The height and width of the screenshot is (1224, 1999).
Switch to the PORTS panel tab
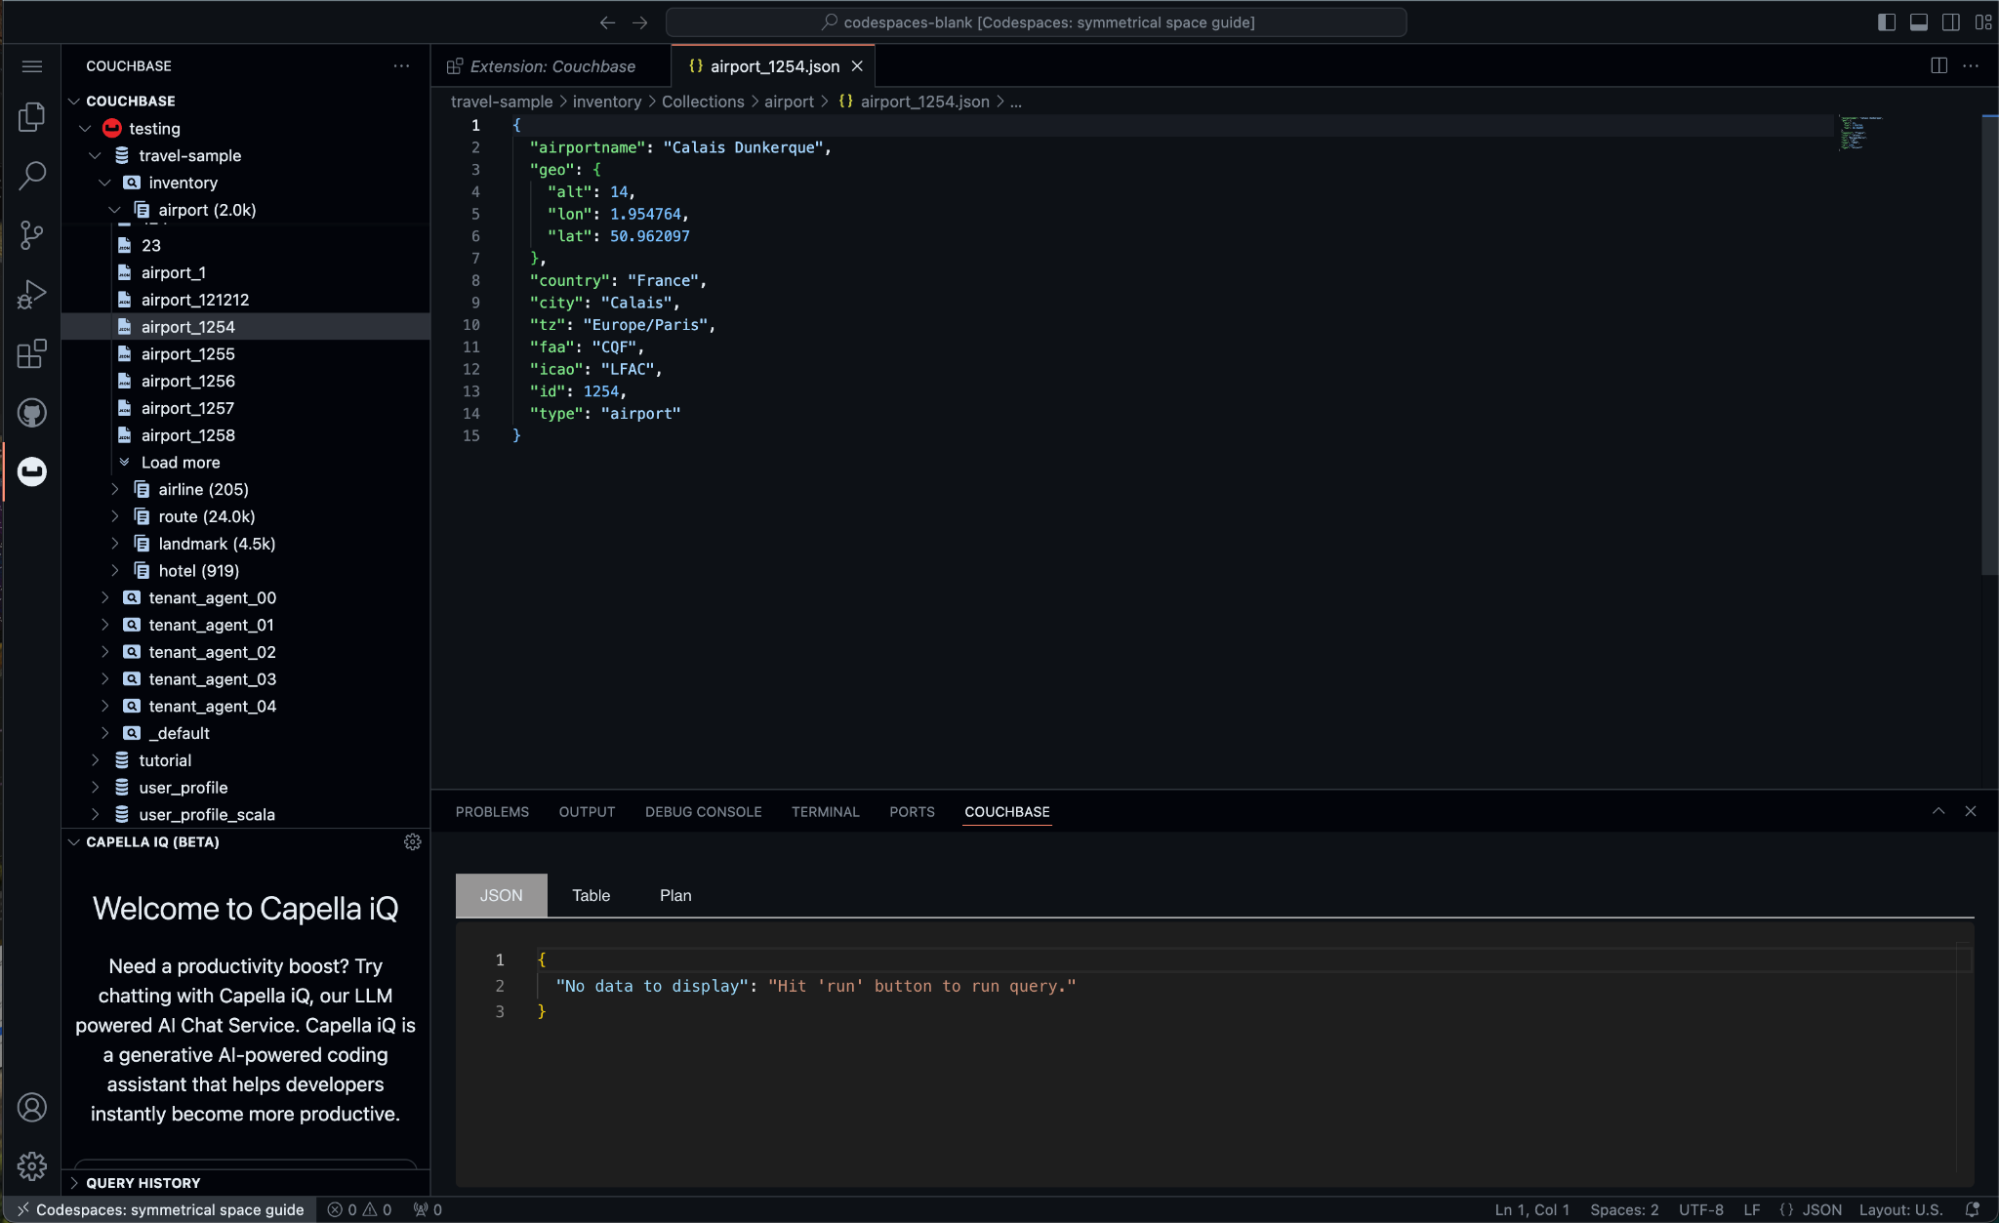click(911, 812)
